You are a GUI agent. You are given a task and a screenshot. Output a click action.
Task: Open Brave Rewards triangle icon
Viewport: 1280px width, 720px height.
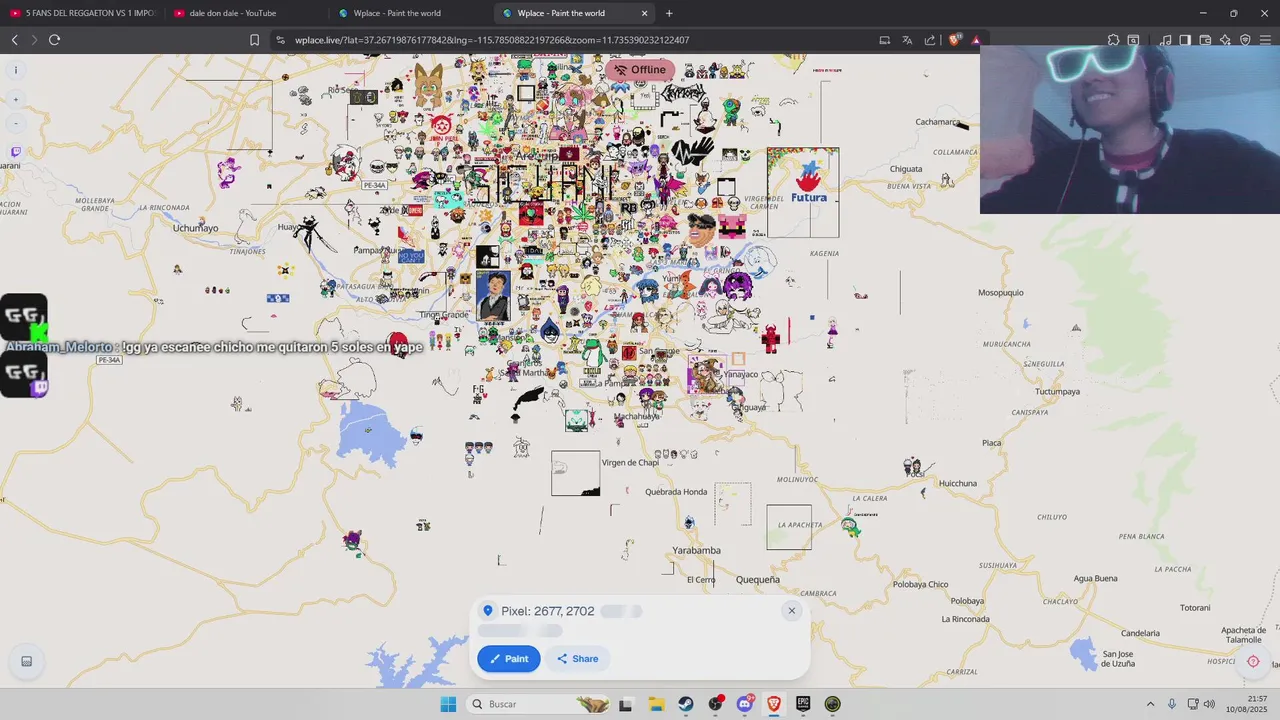[x=976, y=40]
